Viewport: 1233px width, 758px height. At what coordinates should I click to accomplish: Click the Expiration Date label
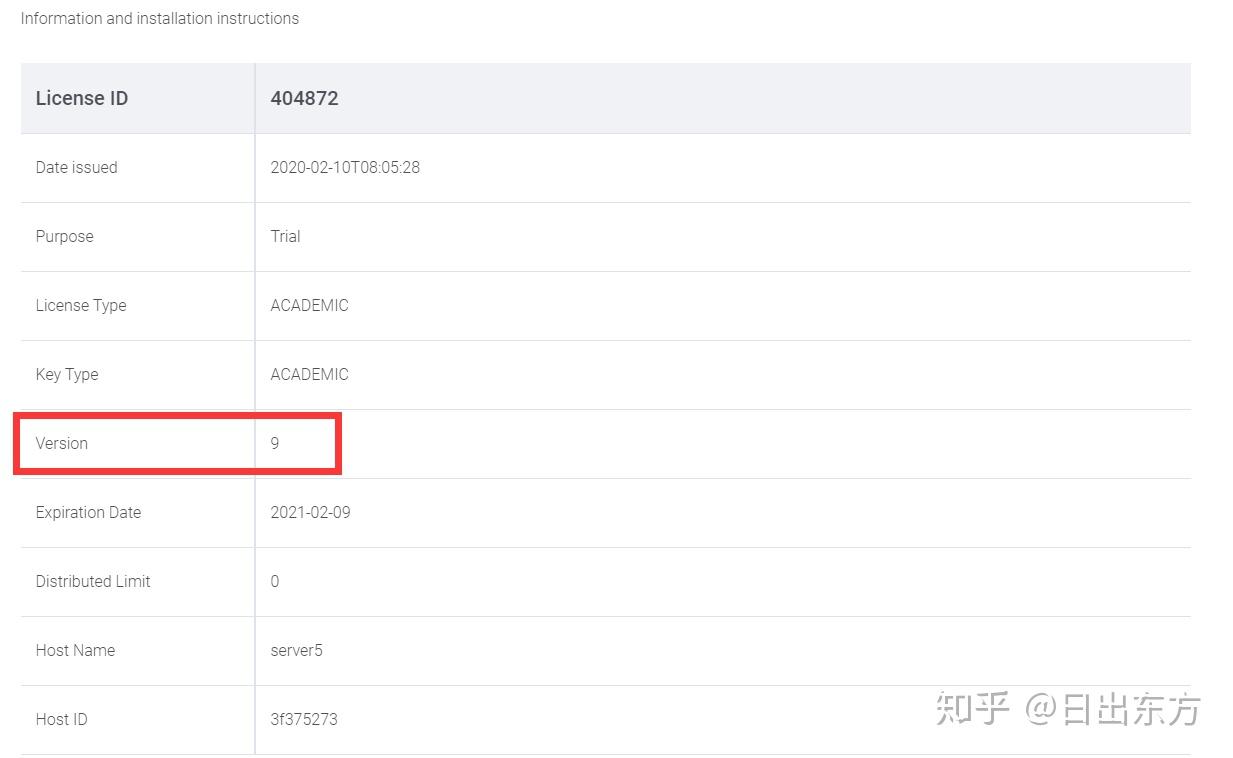click(88, 512)
